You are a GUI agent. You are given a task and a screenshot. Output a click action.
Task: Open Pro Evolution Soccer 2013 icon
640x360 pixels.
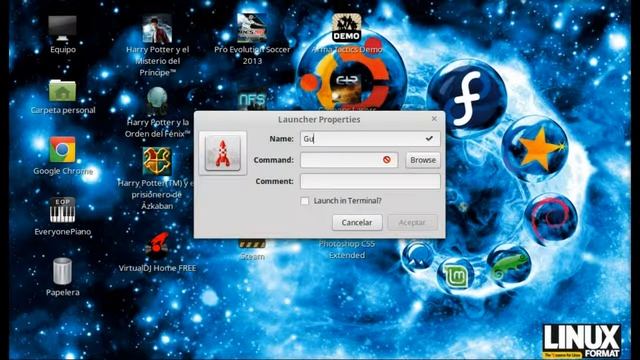(252, 28)
